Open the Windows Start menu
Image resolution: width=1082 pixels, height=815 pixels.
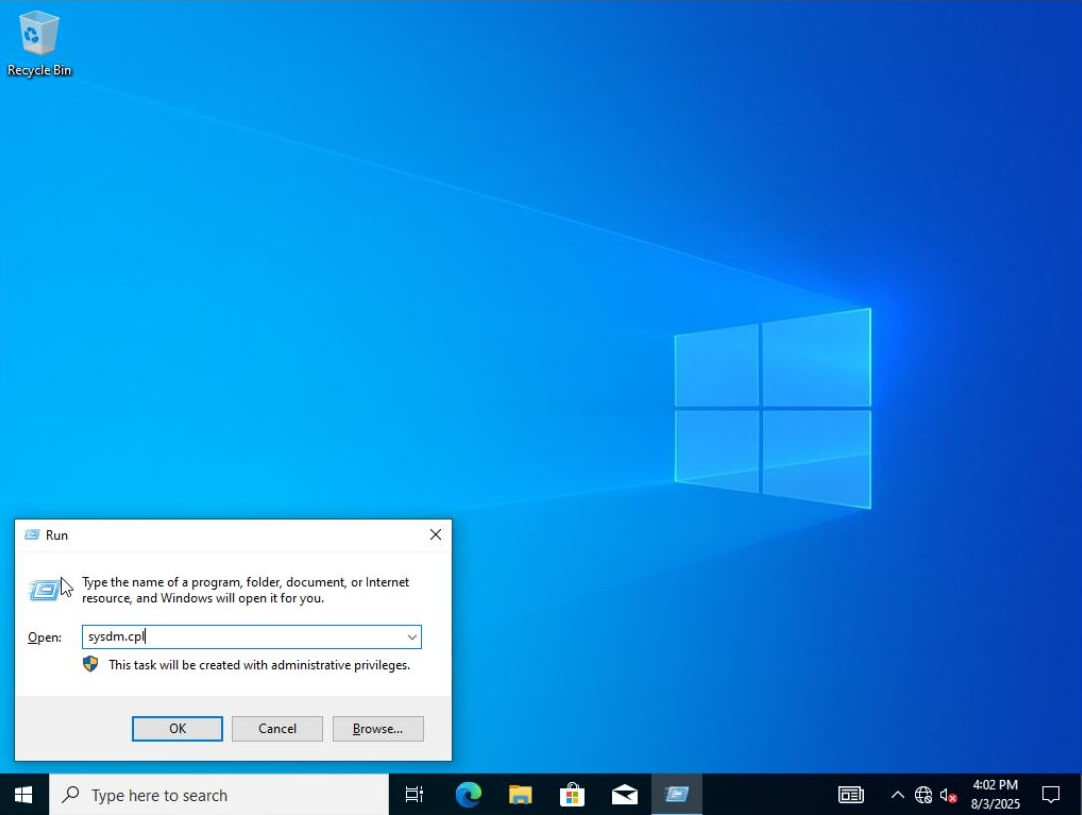pos(23,795)
